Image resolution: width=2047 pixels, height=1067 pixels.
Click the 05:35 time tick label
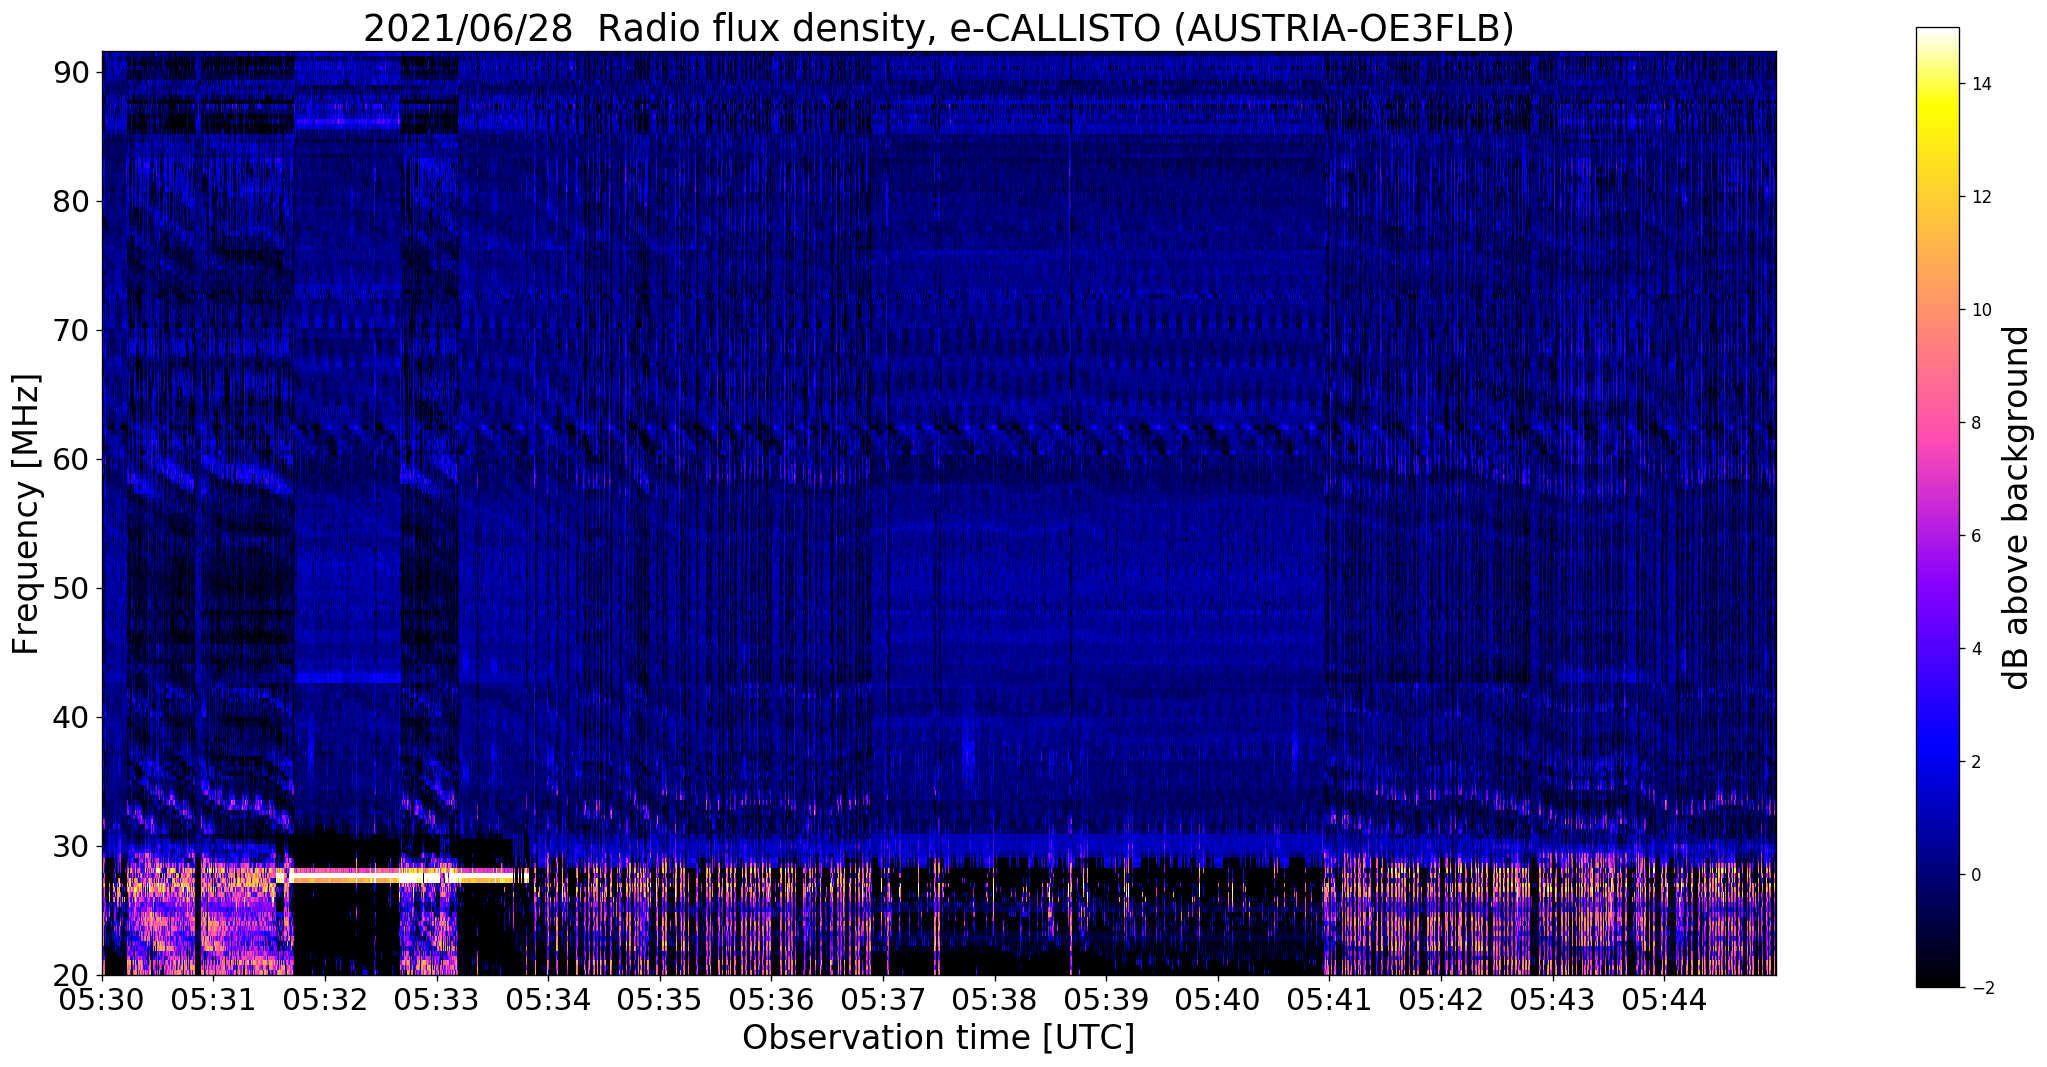pos(660,1000)
